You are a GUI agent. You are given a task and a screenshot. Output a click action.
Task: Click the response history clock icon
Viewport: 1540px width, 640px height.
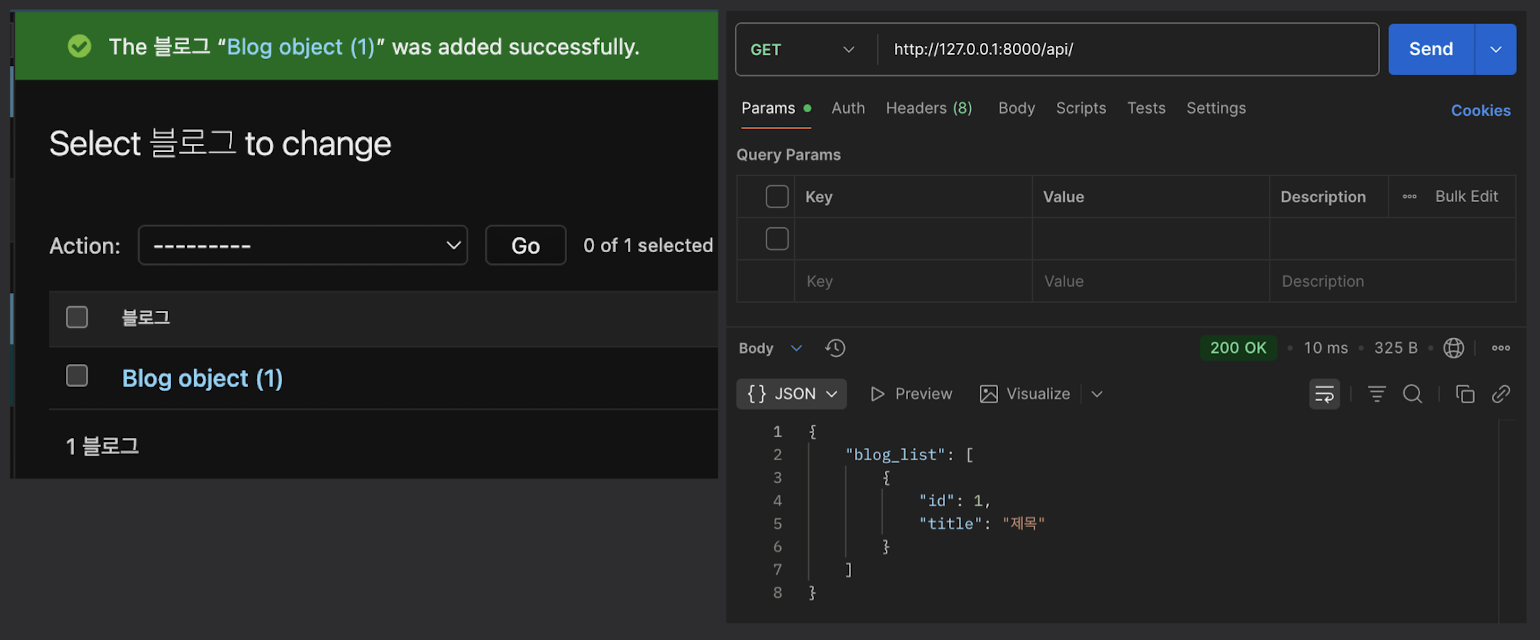[x=835, y=348]
